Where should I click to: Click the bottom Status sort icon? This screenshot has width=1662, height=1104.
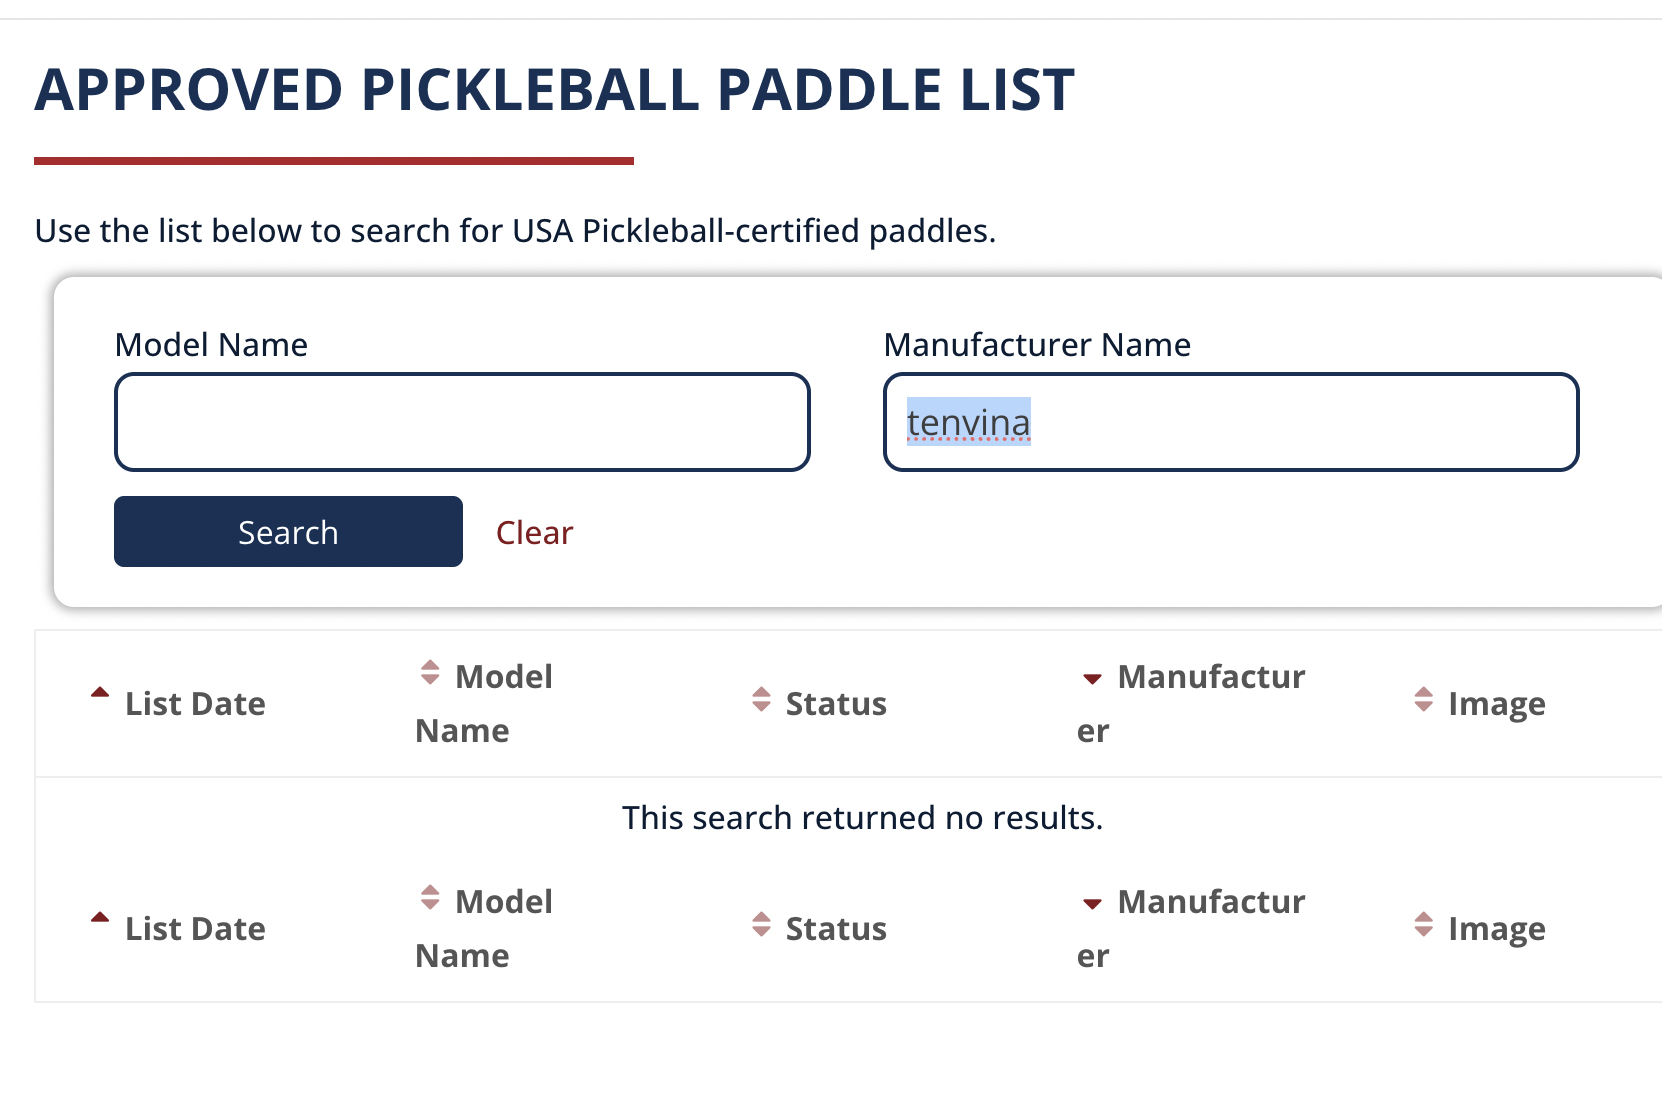(x=761, y=923)
